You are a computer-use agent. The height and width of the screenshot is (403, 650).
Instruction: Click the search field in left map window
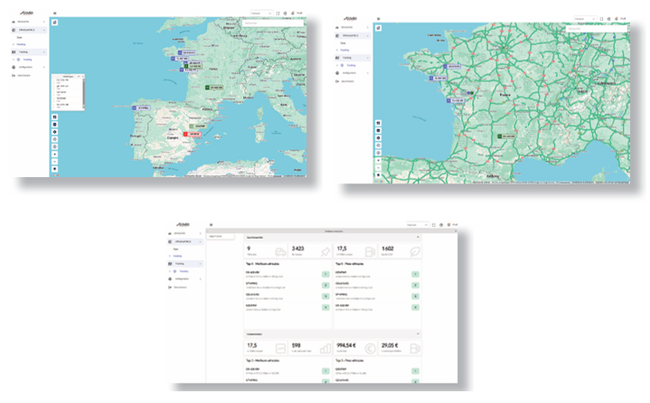click(272, 23)
